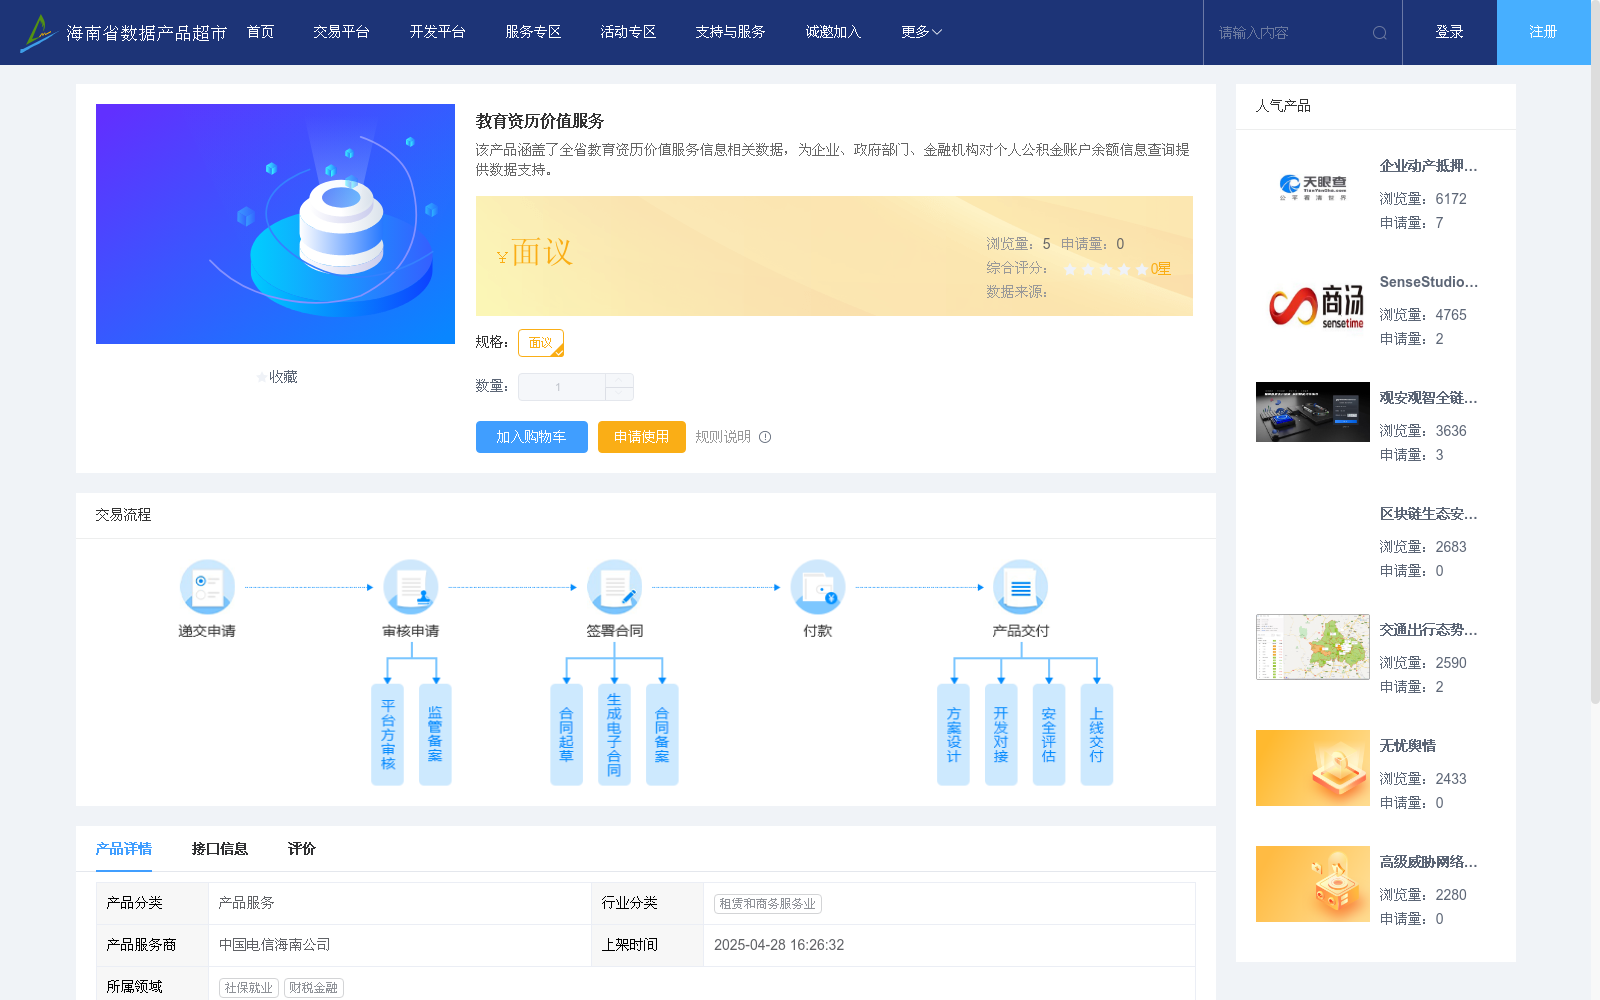Switch to the 产品详情 tab
The height and width of the screenshot is (1000, 1600).
point(124,849)
